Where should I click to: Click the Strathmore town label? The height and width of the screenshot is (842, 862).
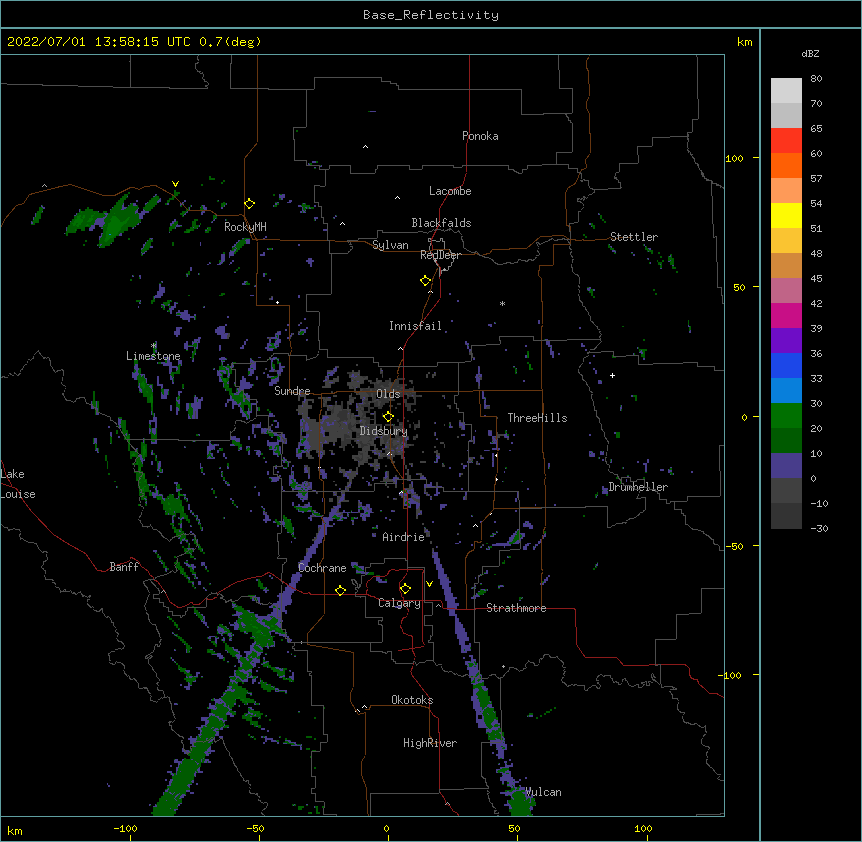tap(516, 608)
